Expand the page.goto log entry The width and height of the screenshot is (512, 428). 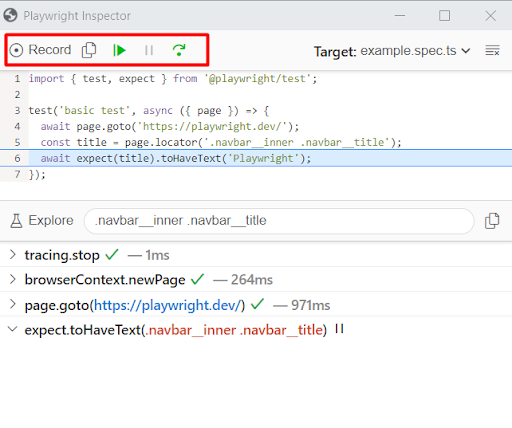(x=13, y=304)
